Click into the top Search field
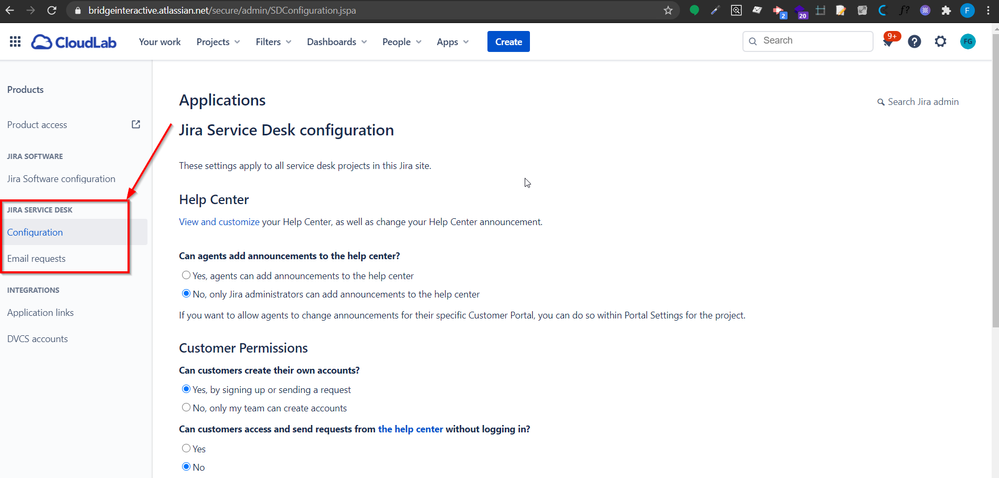999x478 pixels. tap(808, 41)
